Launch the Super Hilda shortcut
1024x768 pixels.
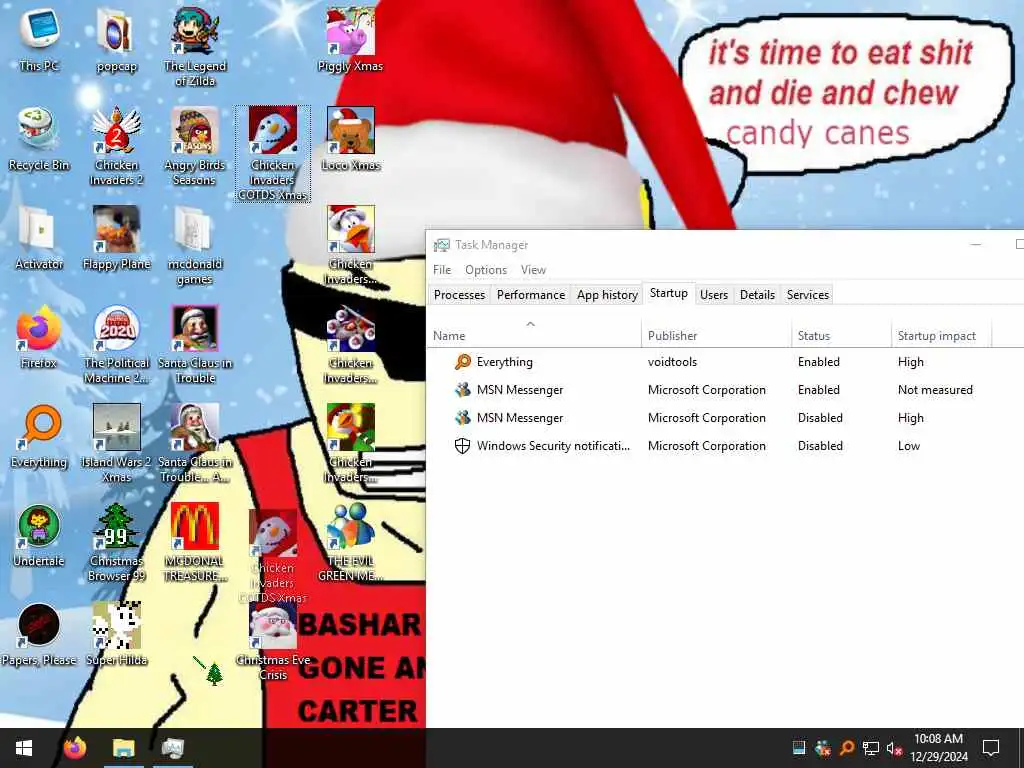116,635
